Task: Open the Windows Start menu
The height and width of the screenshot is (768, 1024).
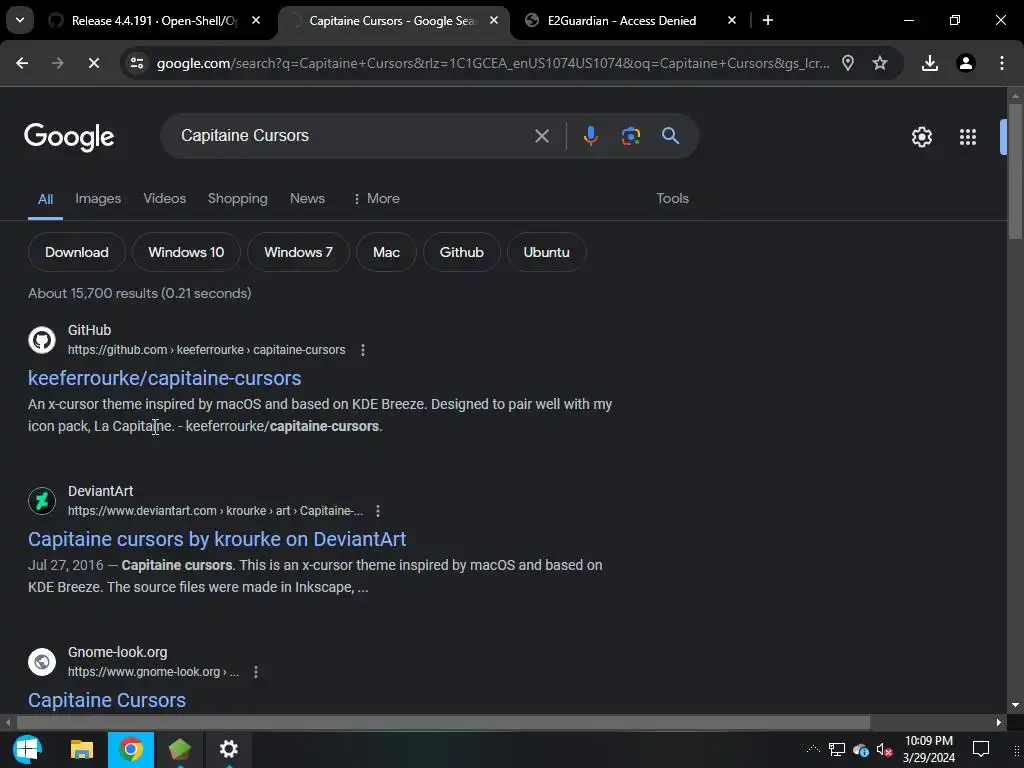Action: tap(27, 749)
